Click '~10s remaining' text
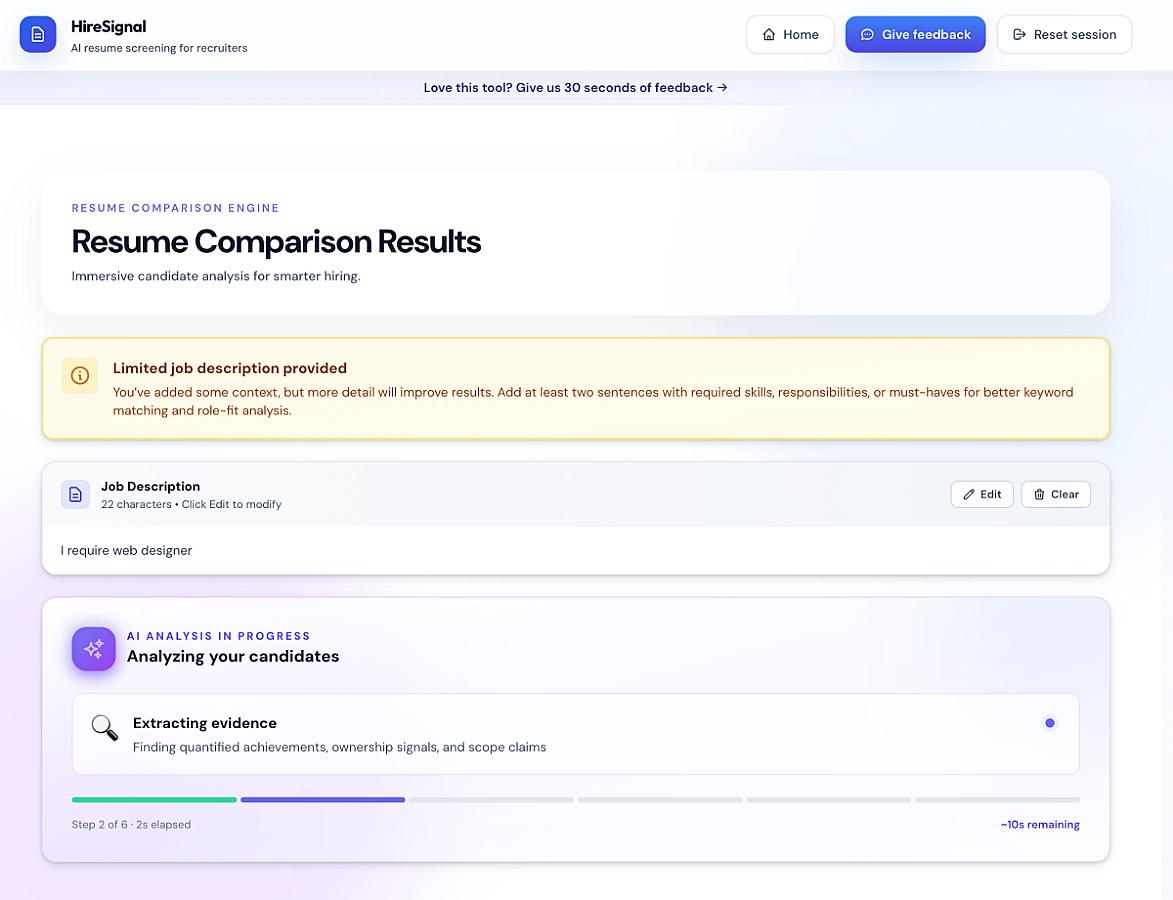1173x900 pixels. click(x=1040, y=824)
